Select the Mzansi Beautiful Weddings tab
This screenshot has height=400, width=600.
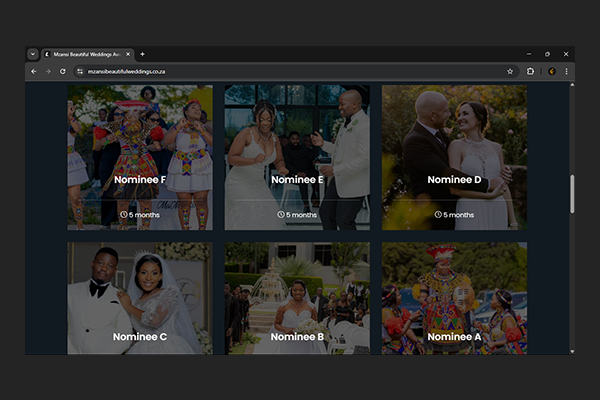(87, 54)
